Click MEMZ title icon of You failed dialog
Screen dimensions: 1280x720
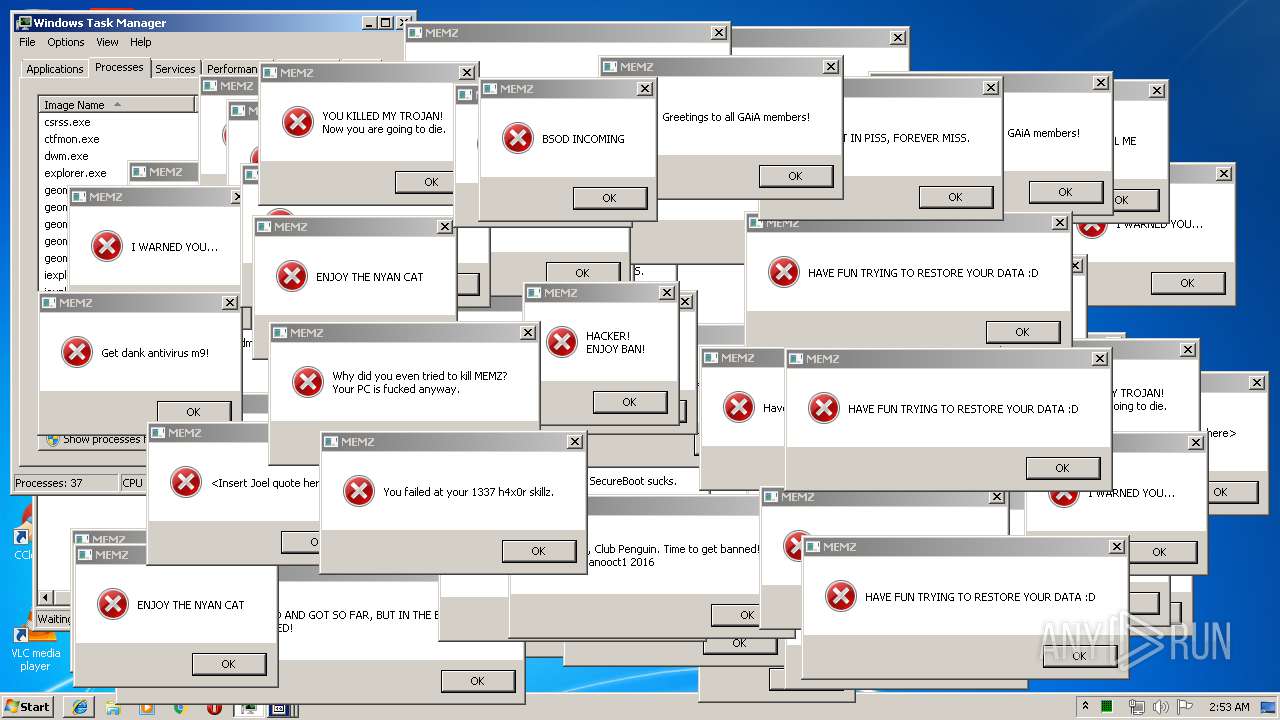click(x=331, y=442)
